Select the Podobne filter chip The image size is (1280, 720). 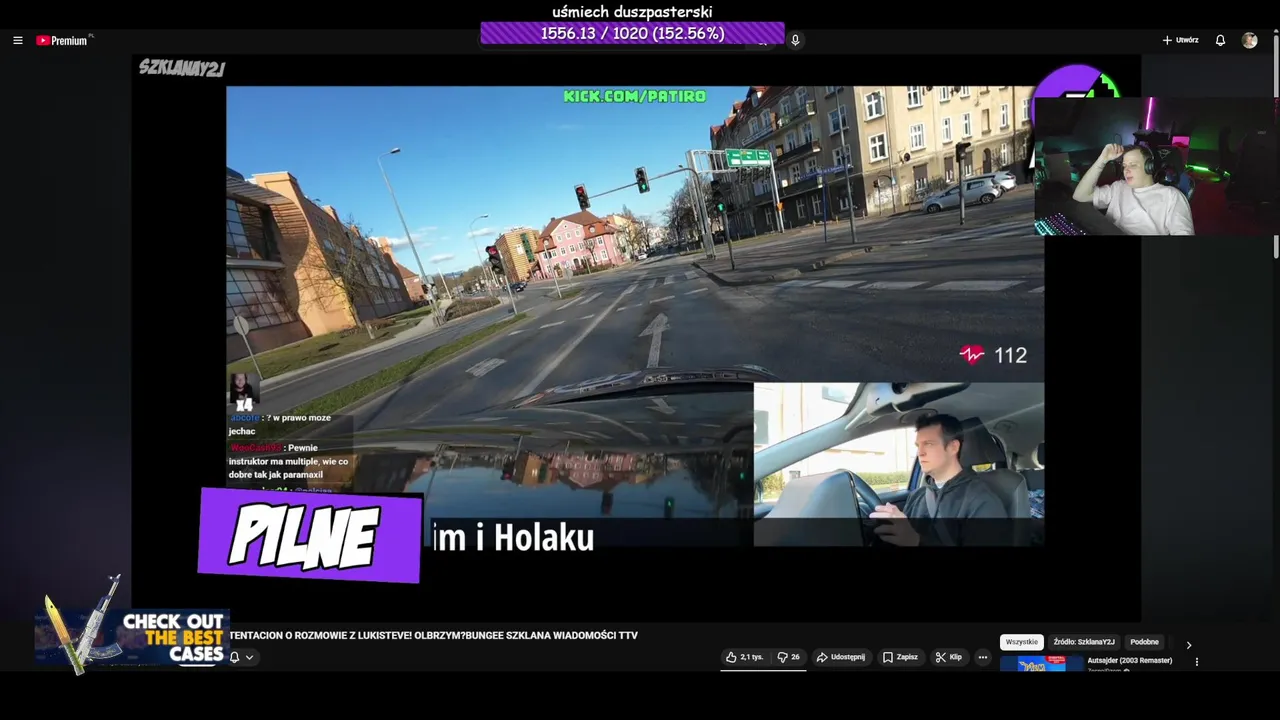[1144, 642]
